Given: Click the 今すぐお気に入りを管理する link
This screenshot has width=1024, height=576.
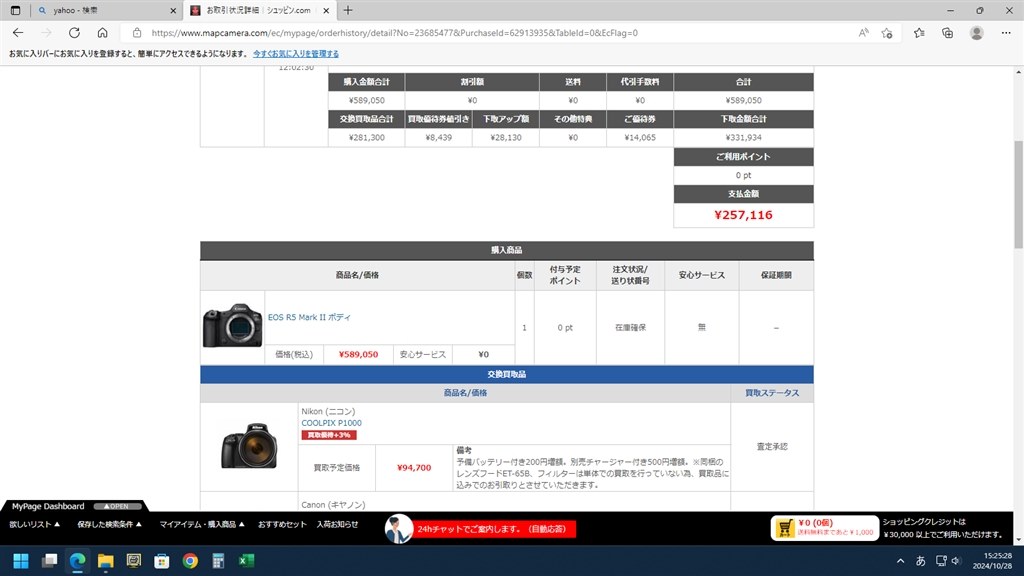Looking at the screenshot, I should click(296, 54).
